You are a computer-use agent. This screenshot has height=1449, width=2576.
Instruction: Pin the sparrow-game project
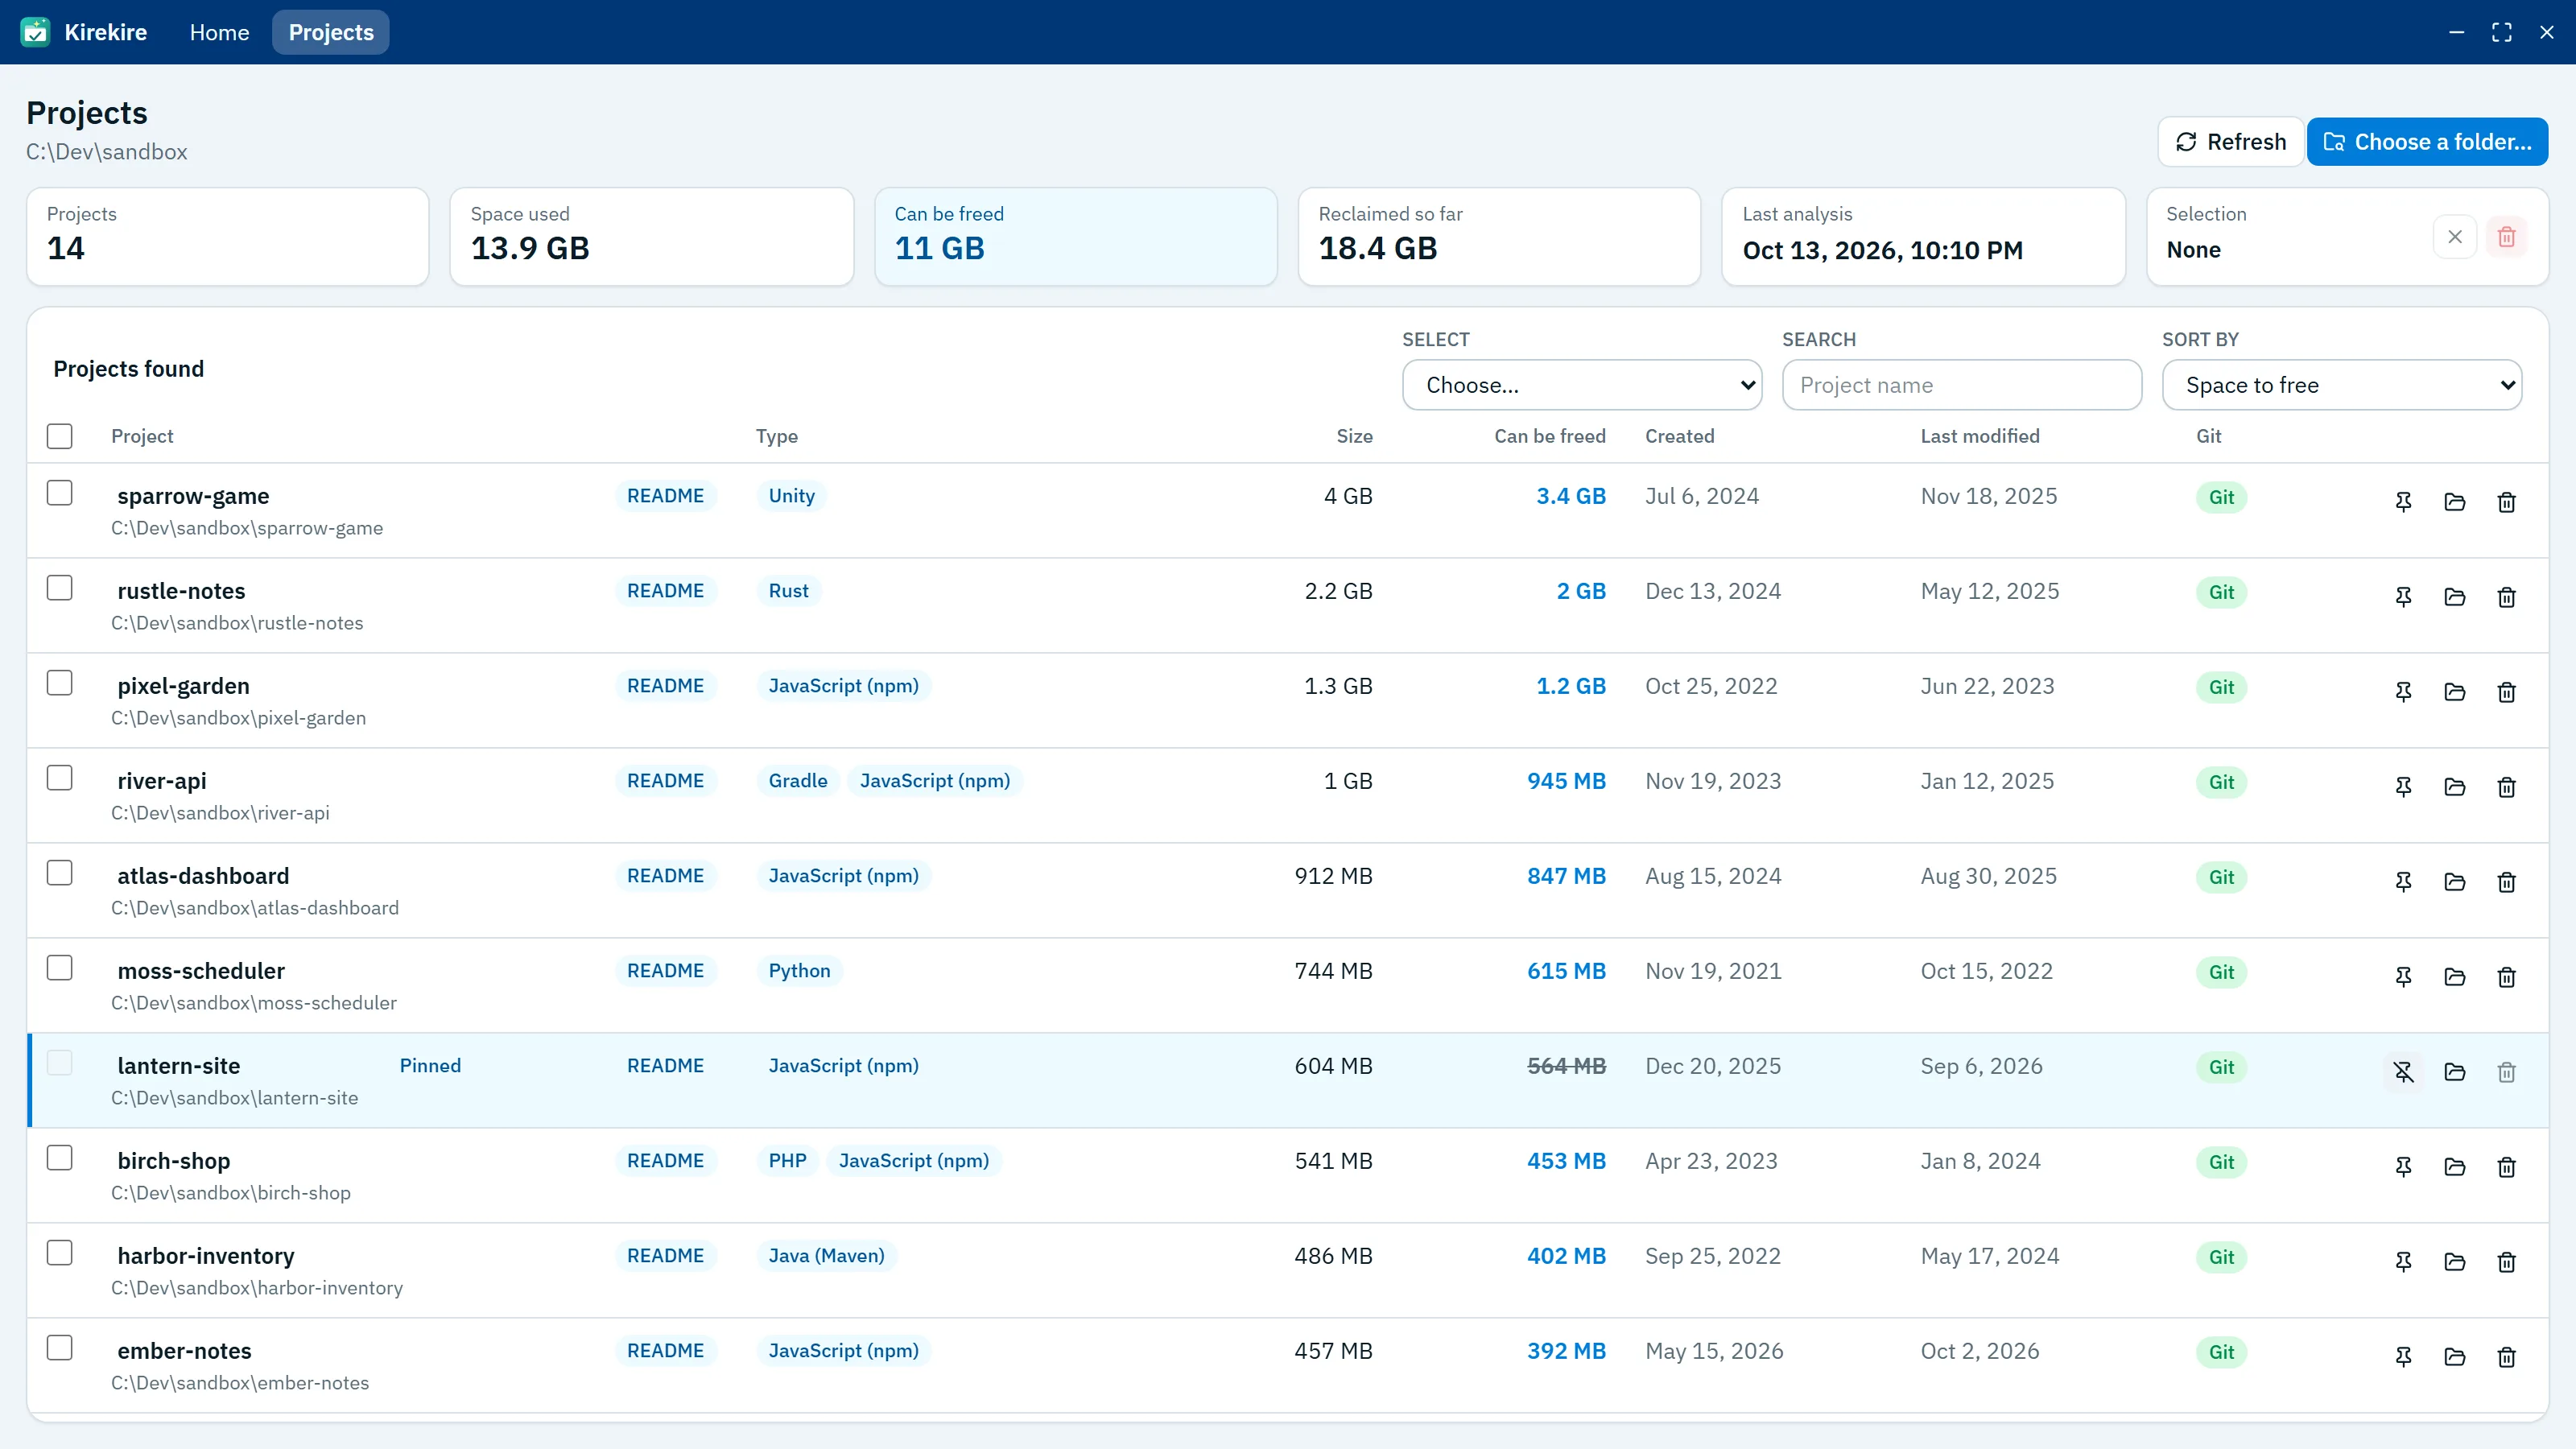coord(2403,502)
